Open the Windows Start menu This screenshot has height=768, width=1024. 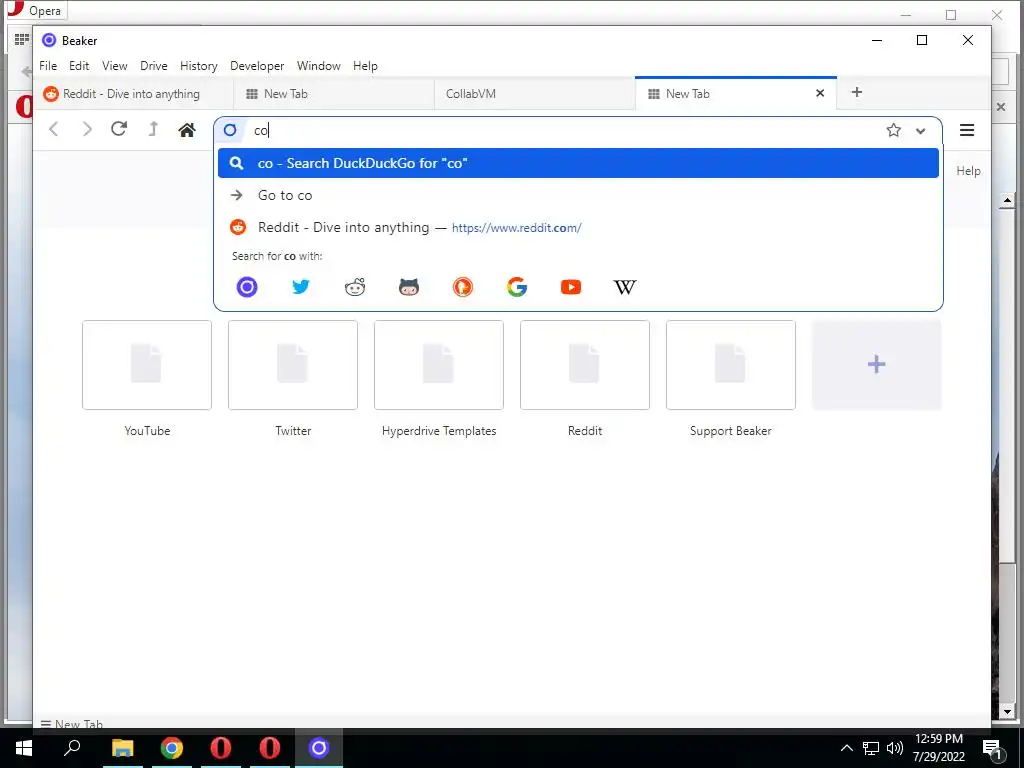pos(24,748)
